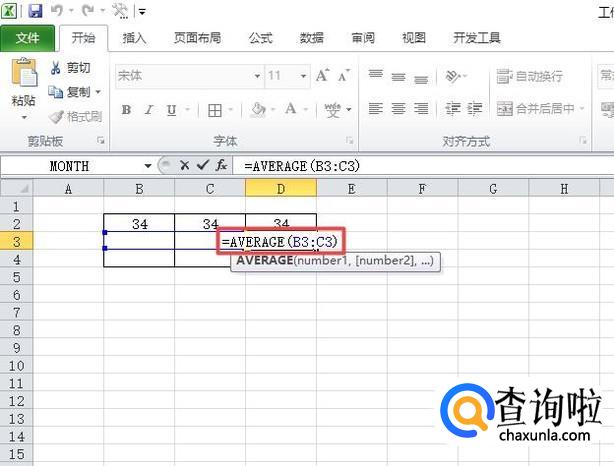
Task: Click number1 argument in the tooltip
Action: 323,260
